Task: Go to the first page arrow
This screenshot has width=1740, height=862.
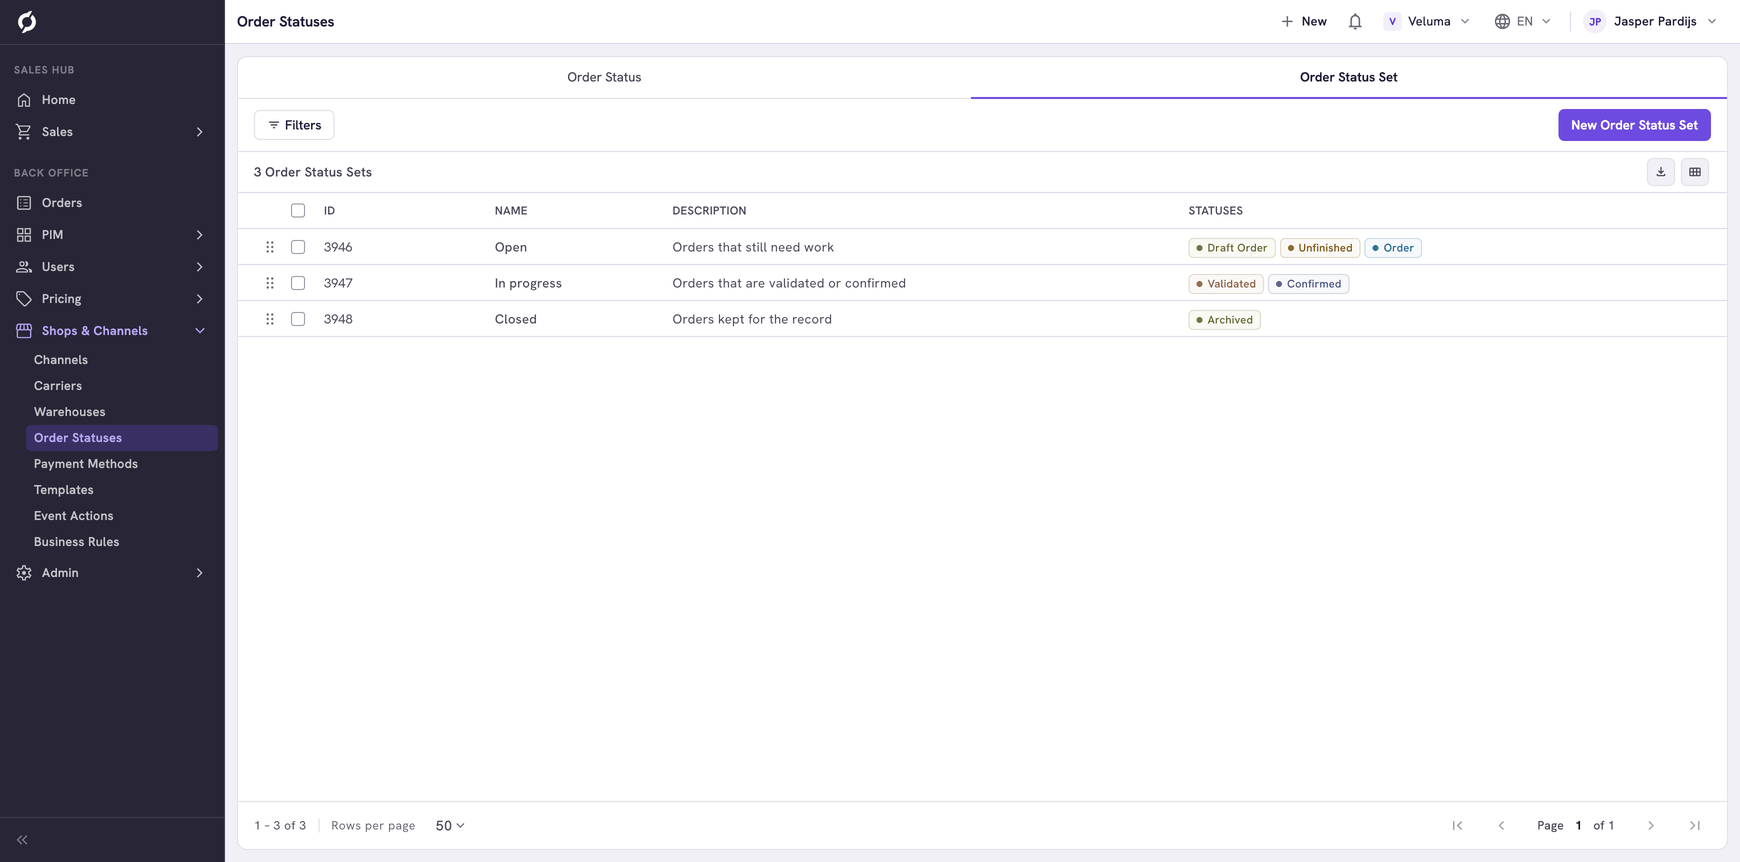Action: tap(1457, 825)
